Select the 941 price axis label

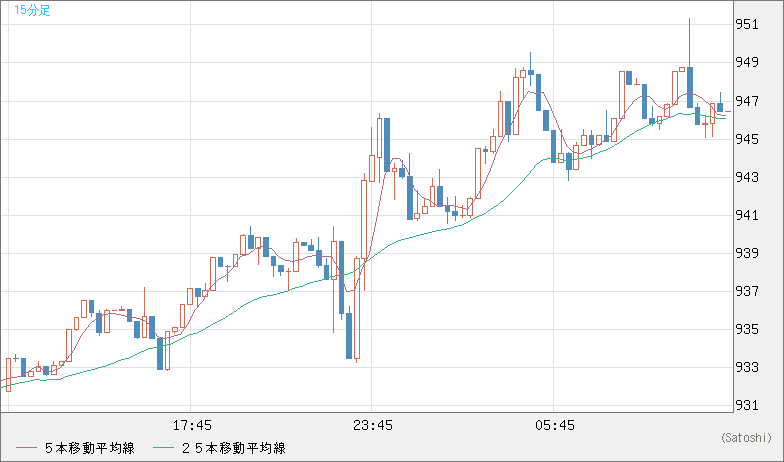pos(746,215)
